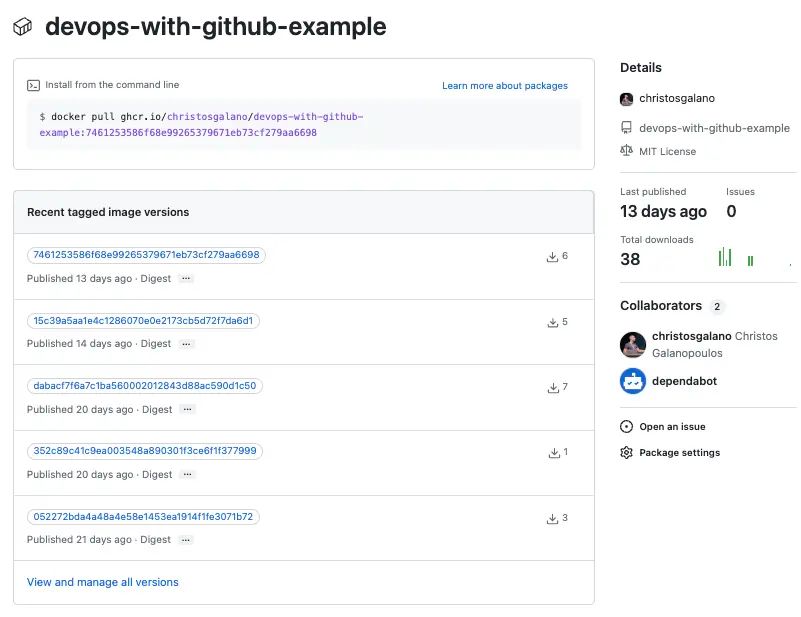The height and width of the screenshot is (617, 801).
Task: Click the Open an issue circle icon
Action: (627, 427)
